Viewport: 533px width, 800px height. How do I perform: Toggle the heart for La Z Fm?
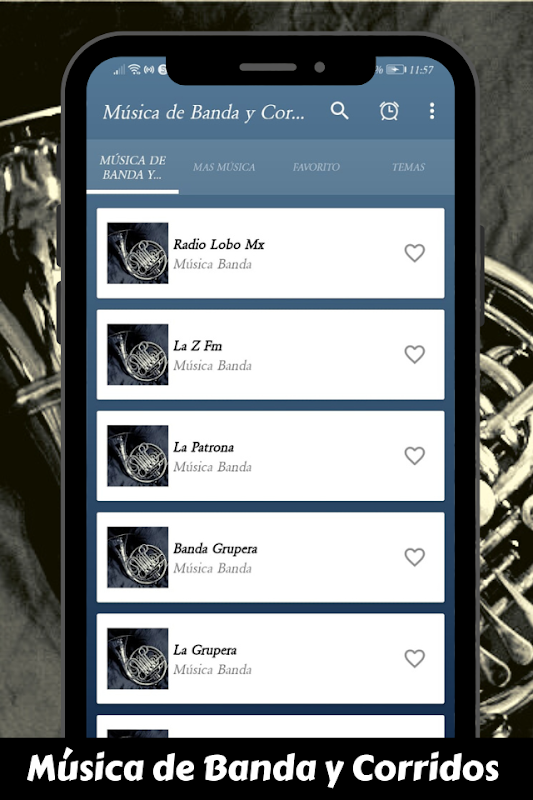(x=415, y=354)
